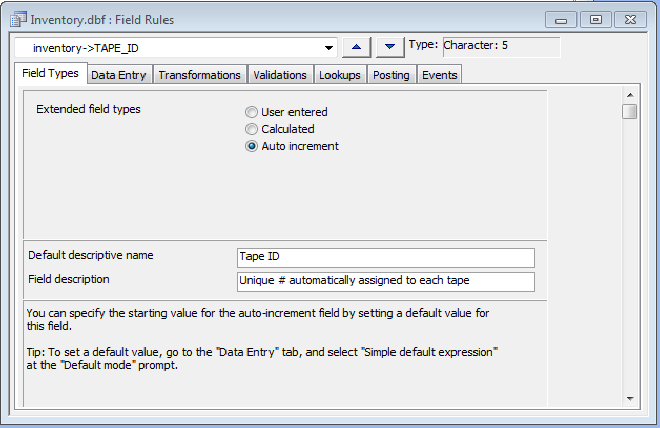Click the Default descriptive name input field

(386, 258)
